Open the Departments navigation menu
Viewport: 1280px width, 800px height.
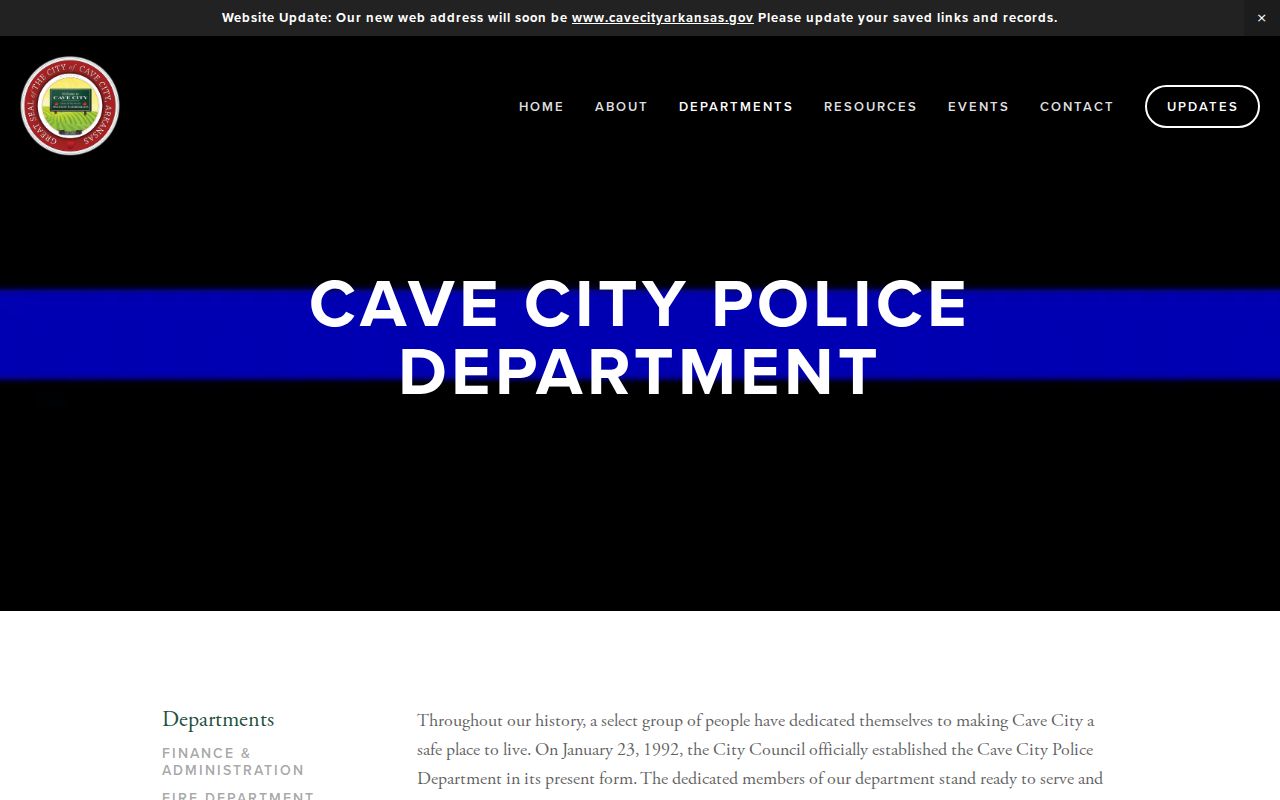[x=736, y=106]
